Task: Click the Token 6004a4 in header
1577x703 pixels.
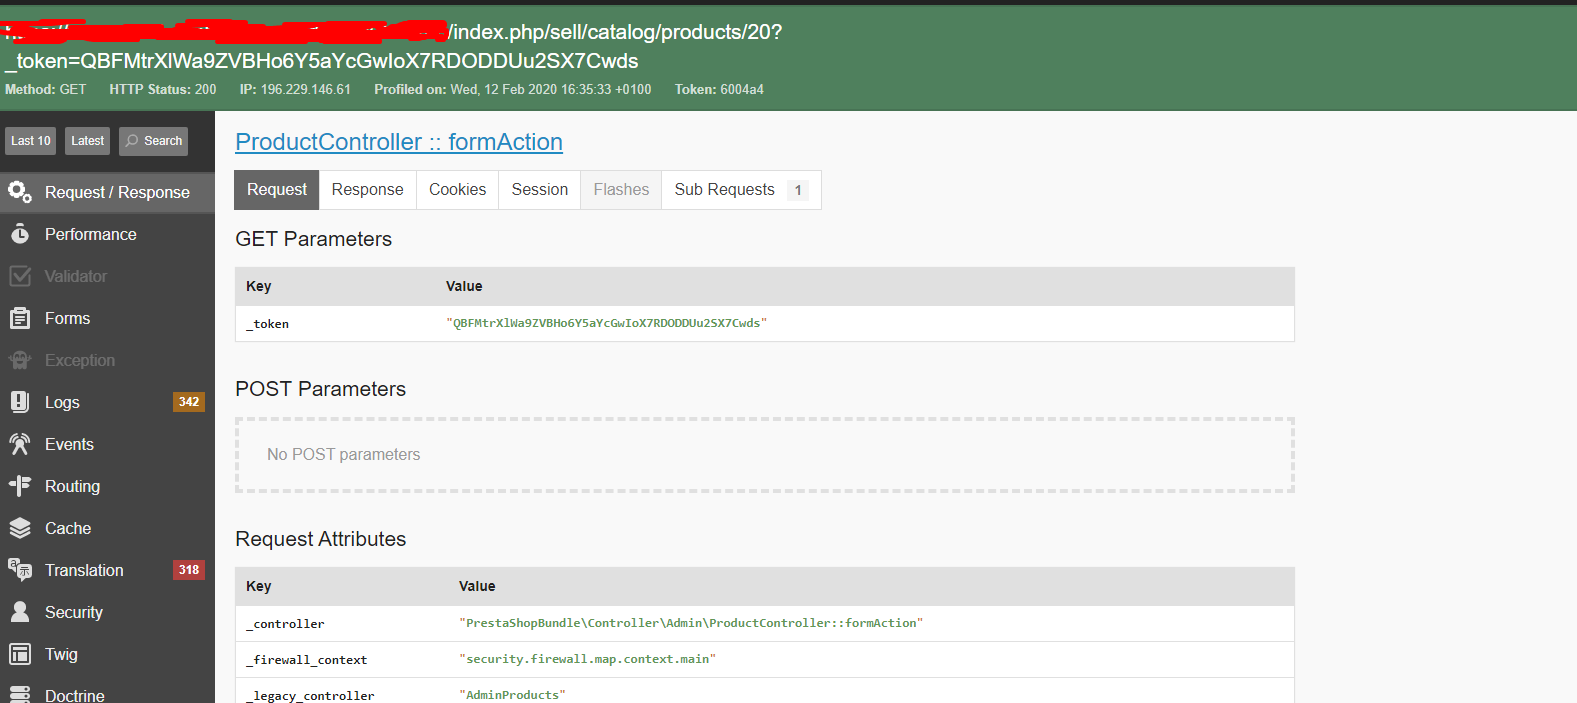Action: click(x=719, y=89)
